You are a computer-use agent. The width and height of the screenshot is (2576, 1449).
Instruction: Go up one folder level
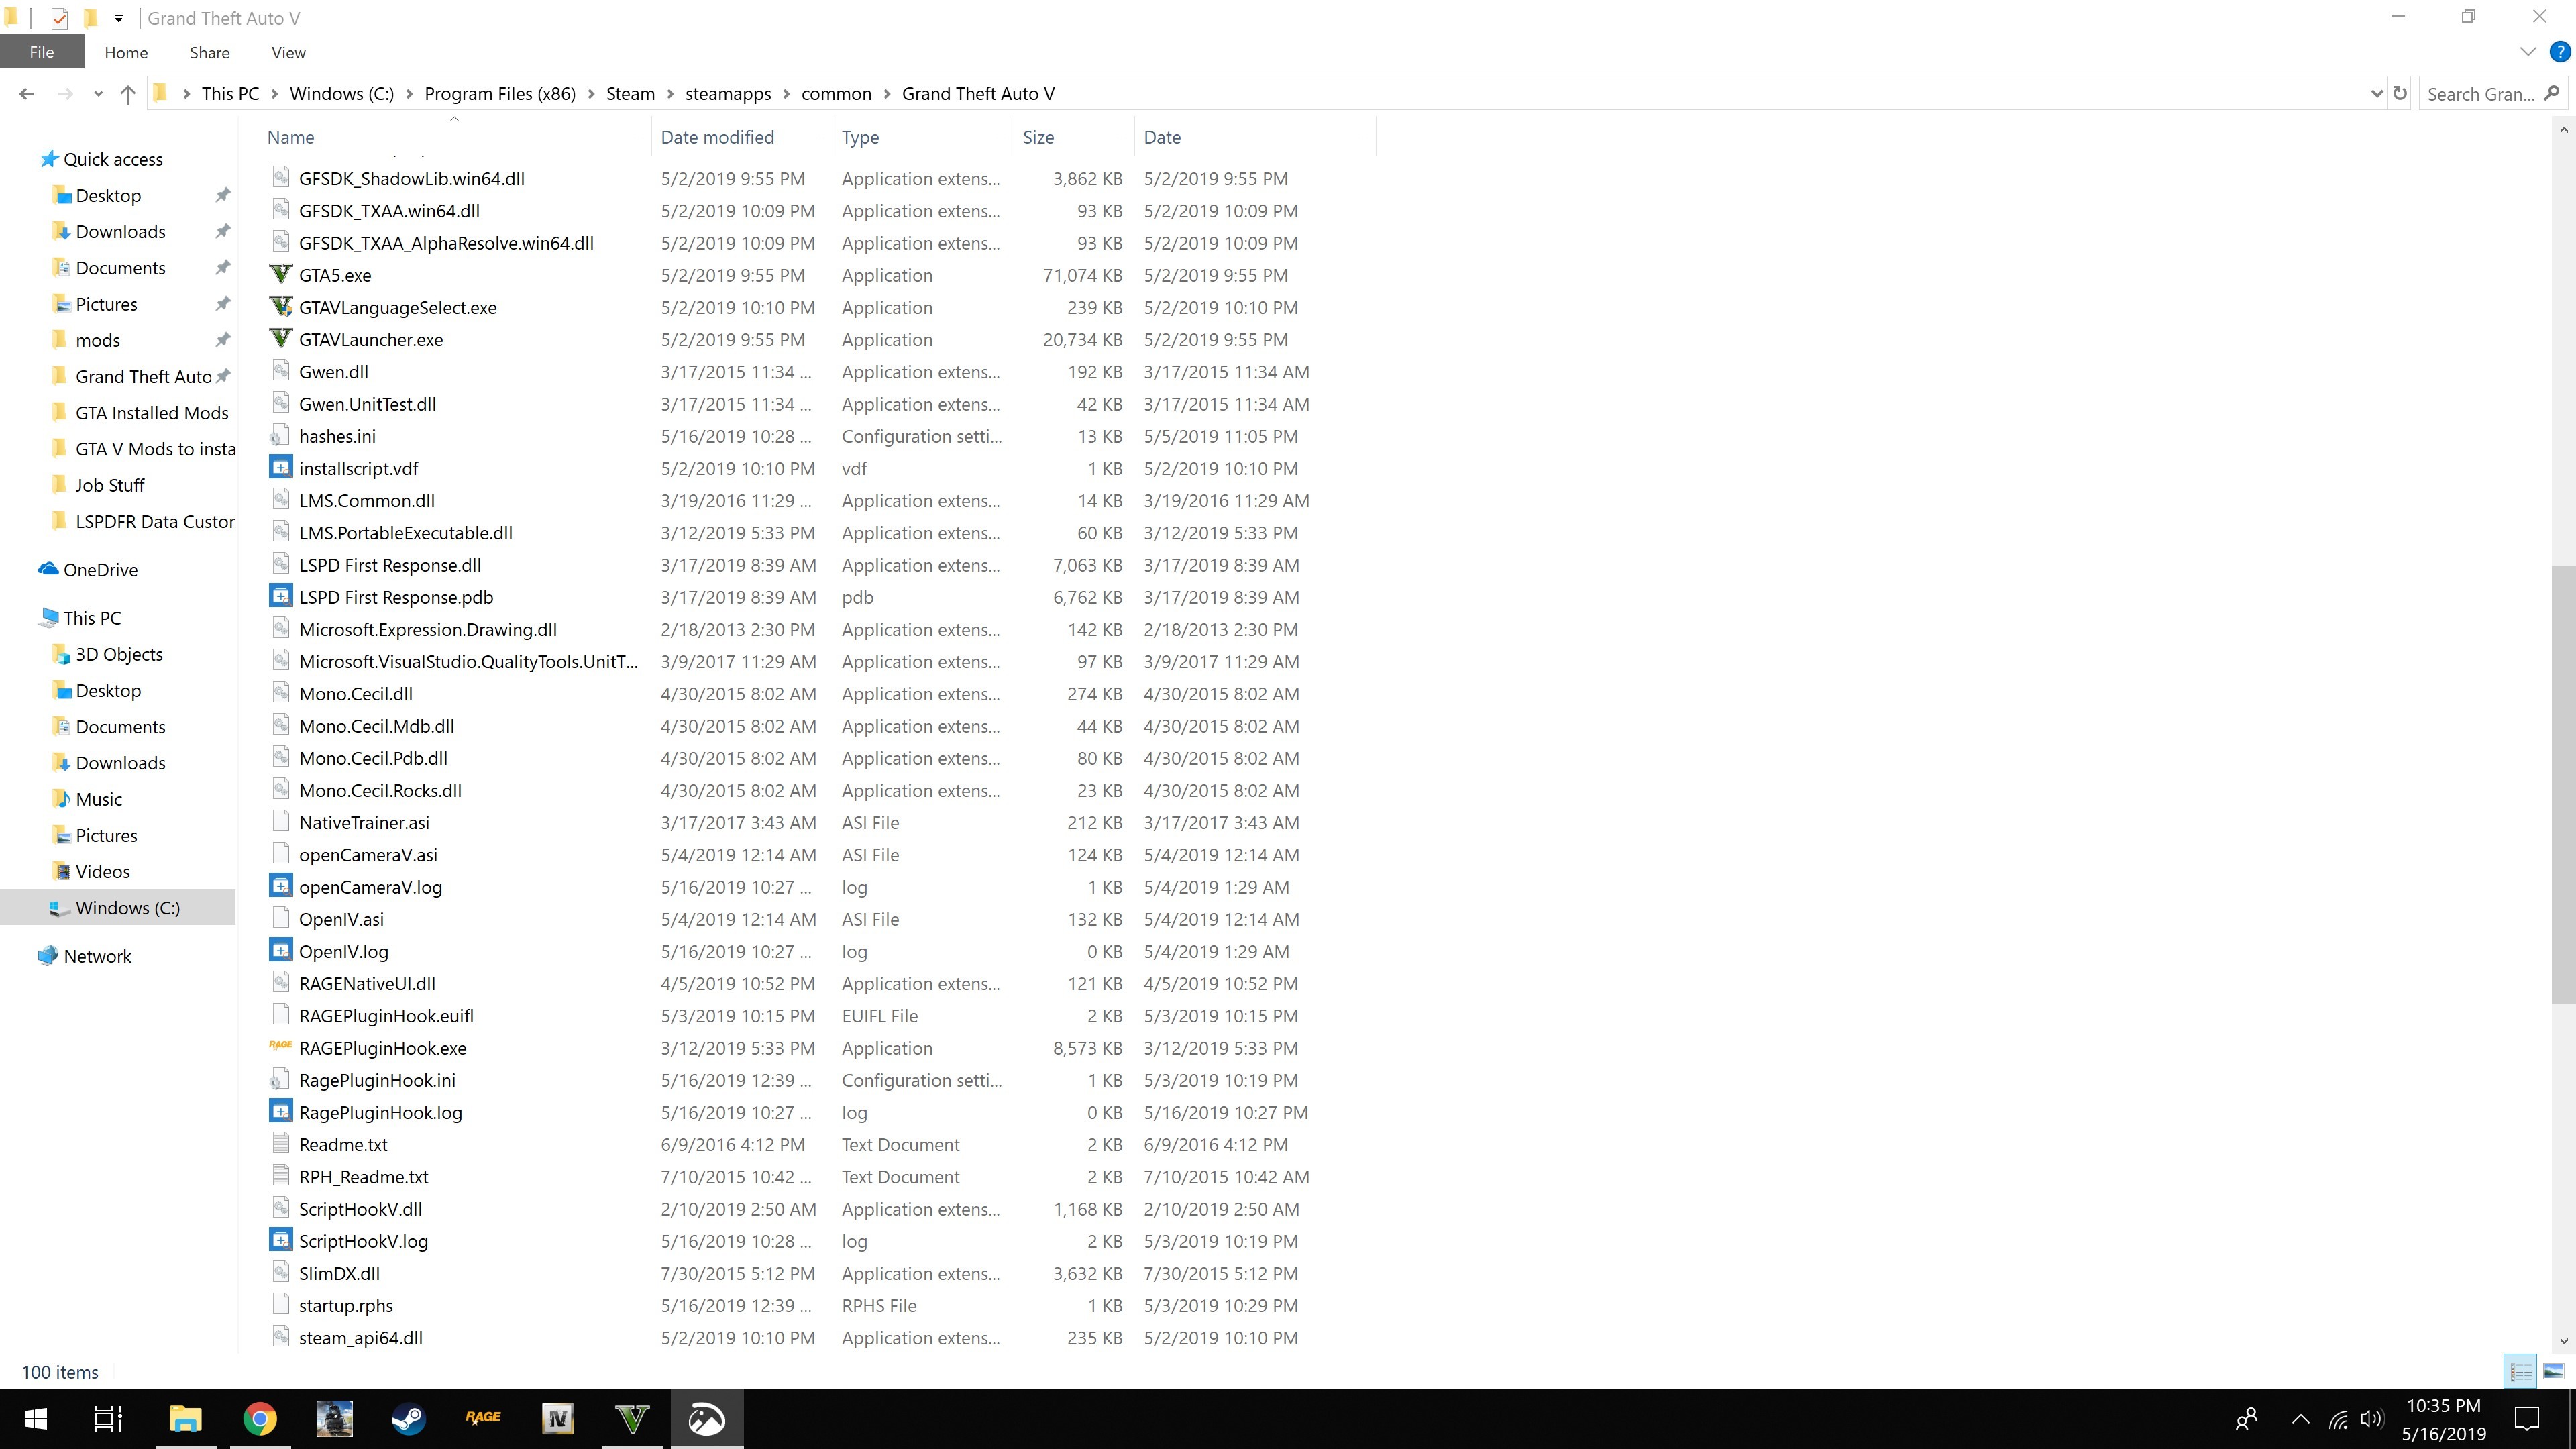[127, 94]
